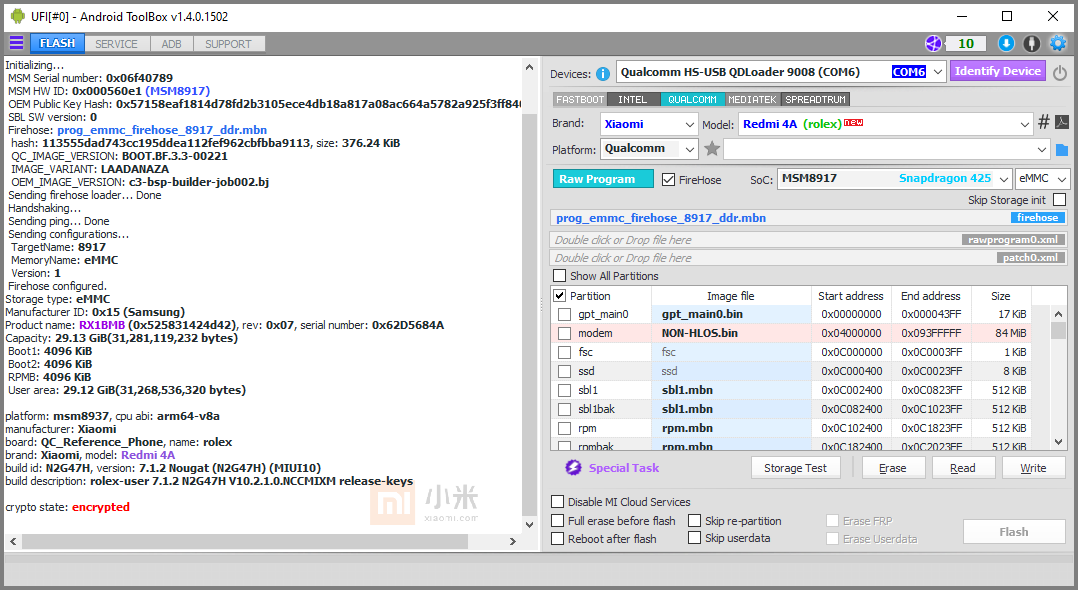Click the gpt_main0.bin image file cell

coord(732,314)
